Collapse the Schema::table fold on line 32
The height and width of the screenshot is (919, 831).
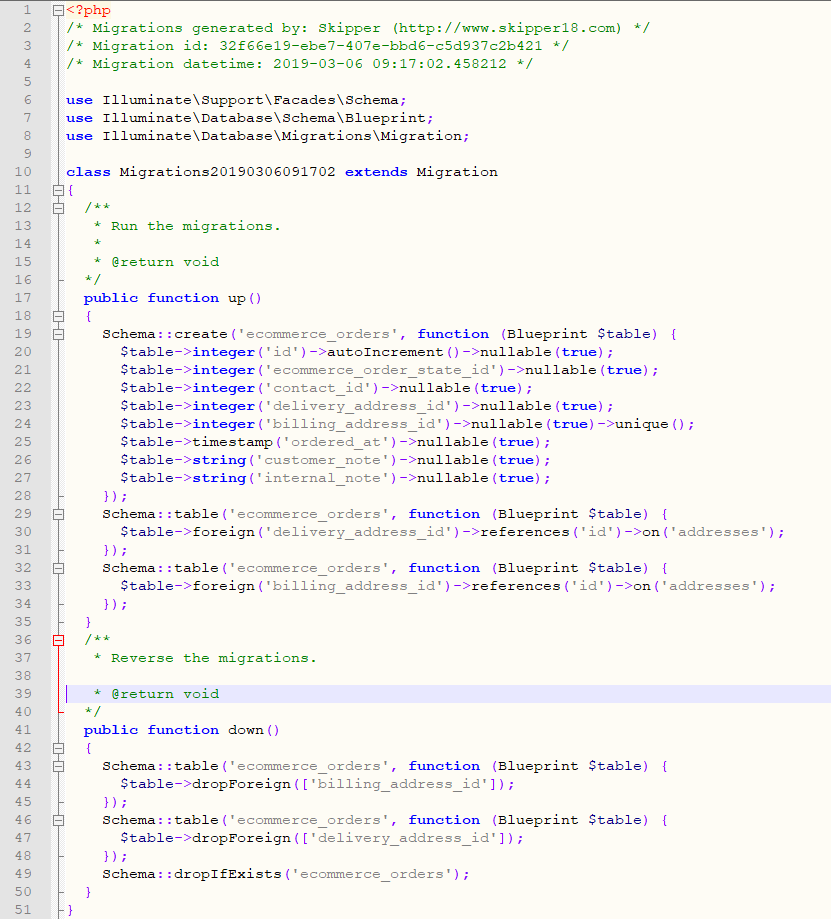pyautogui.click(x=58, y=568)
